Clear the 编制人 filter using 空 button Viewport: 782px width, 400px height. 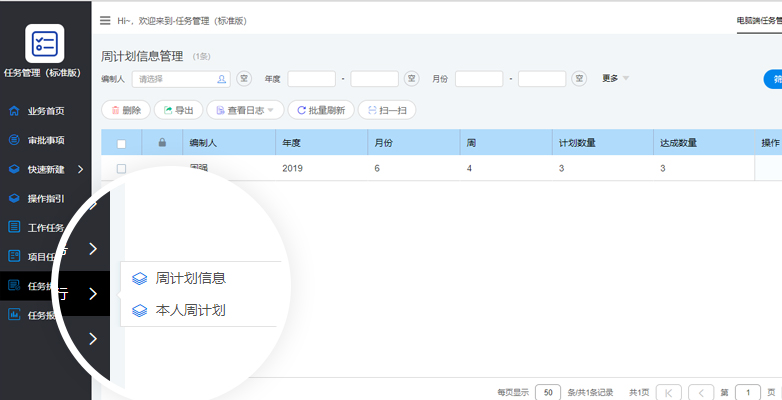(243, 79)
